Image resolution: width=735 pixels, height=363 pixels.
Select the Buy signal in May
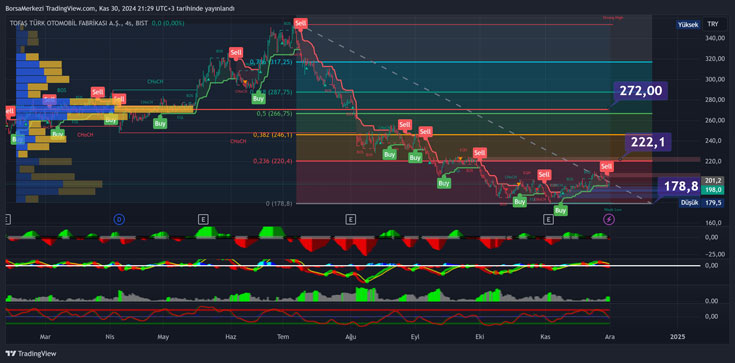tap(160, 124)
